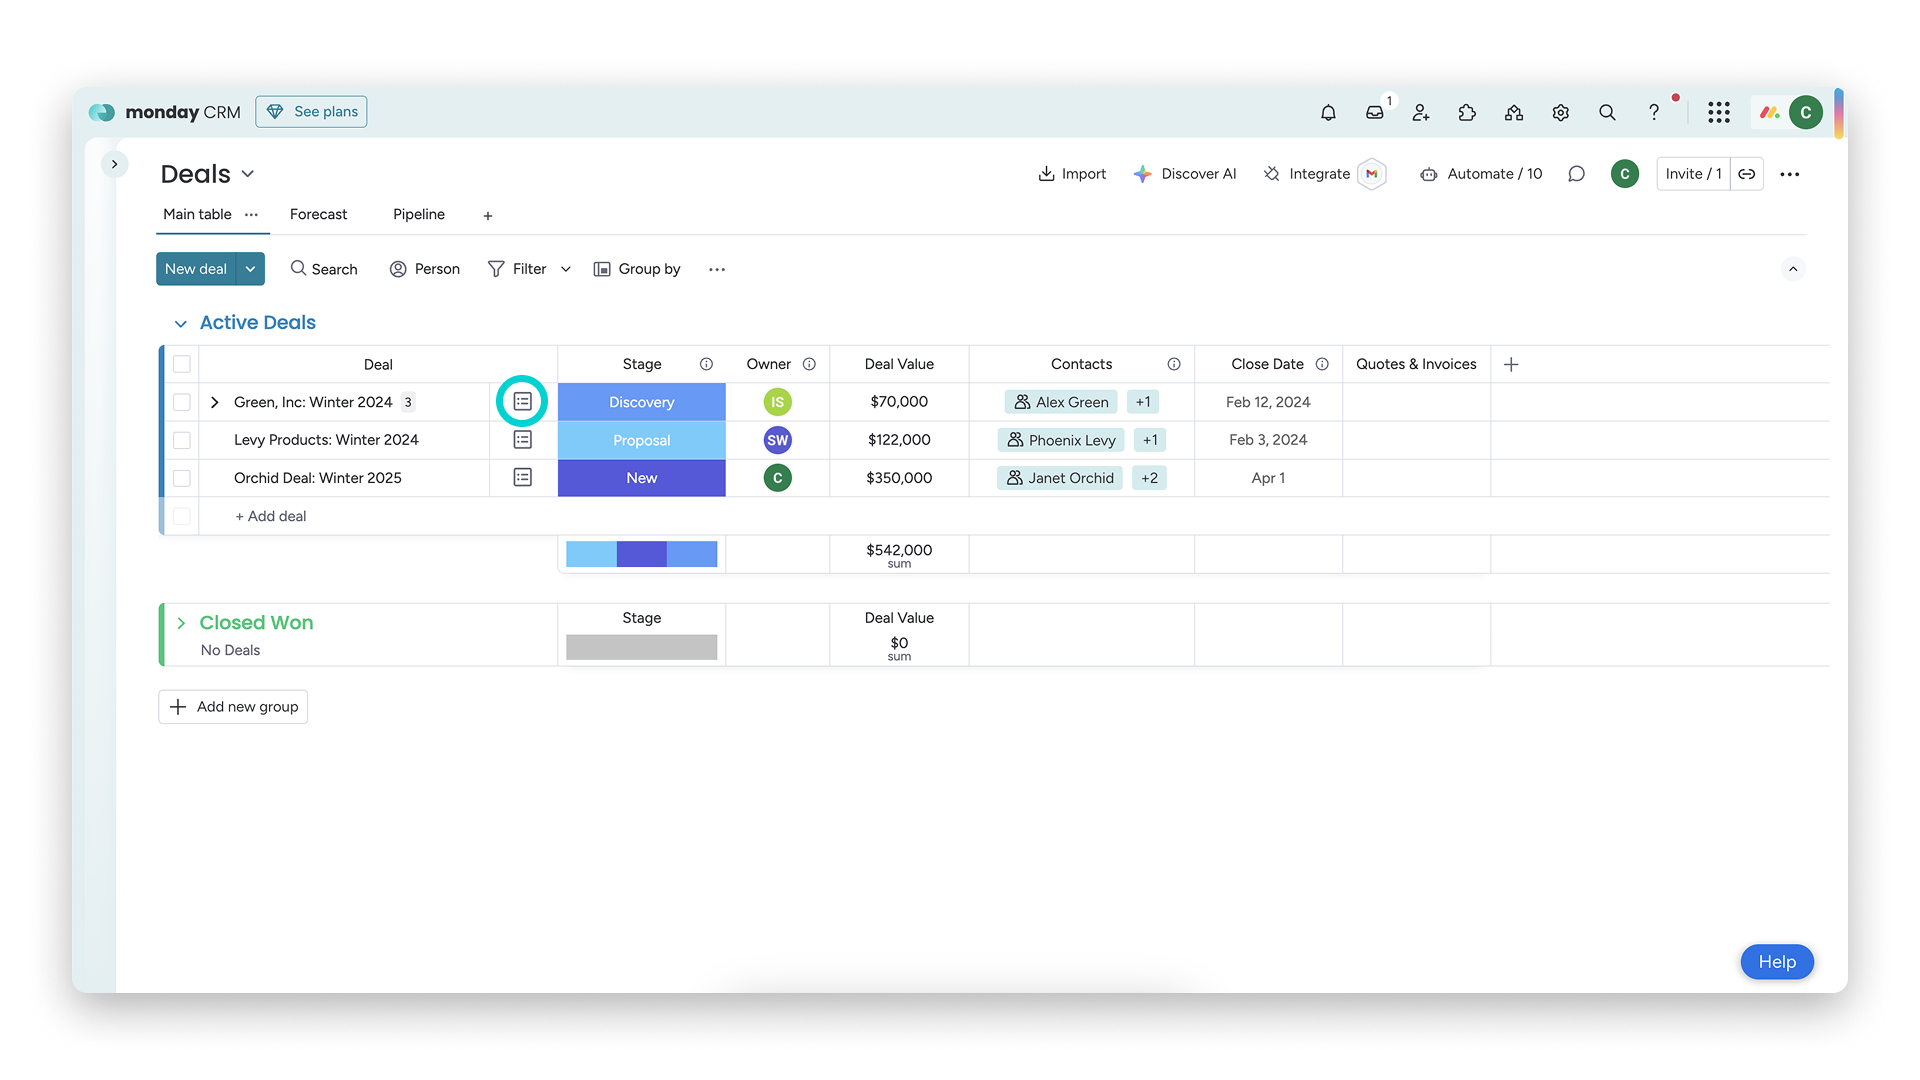Search deals in the board toolbar

324,269
